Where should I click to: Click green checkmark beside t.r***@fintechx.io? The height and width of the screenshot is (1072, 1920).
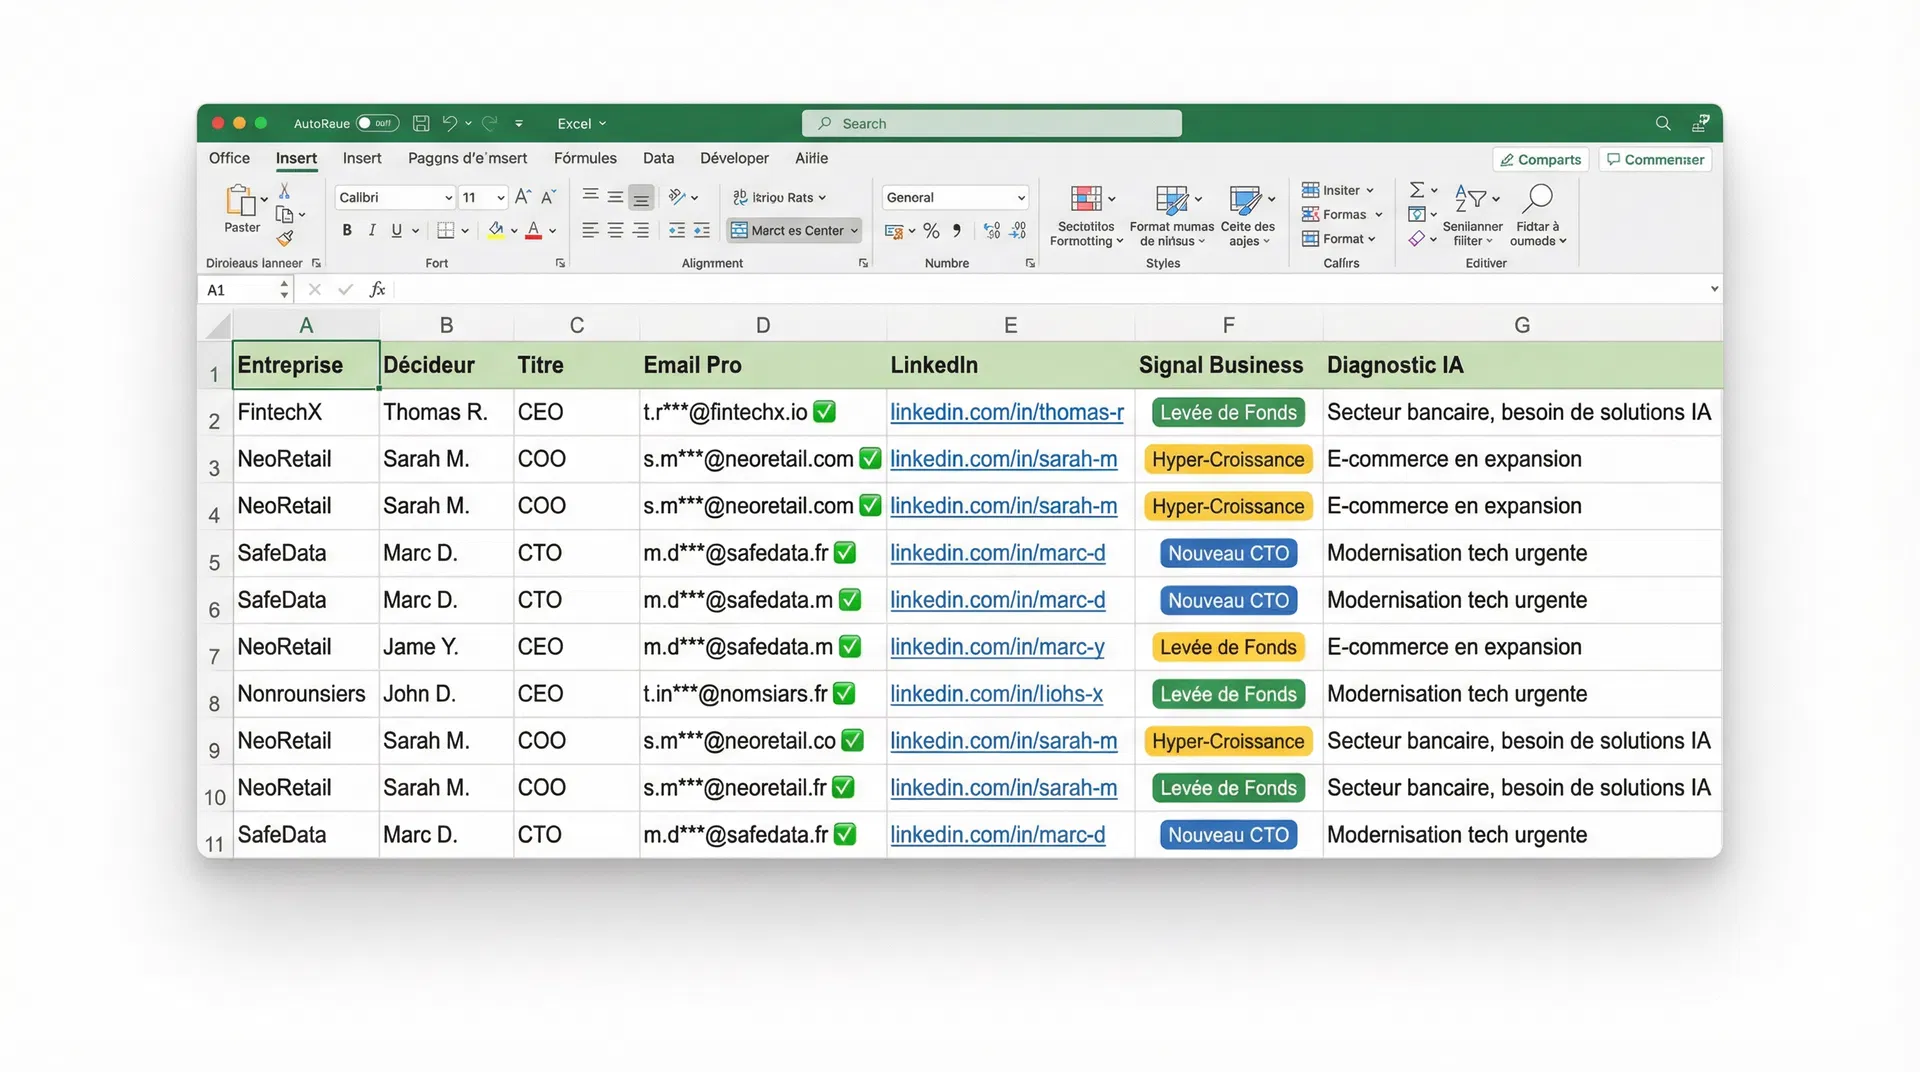pos(825,412)
